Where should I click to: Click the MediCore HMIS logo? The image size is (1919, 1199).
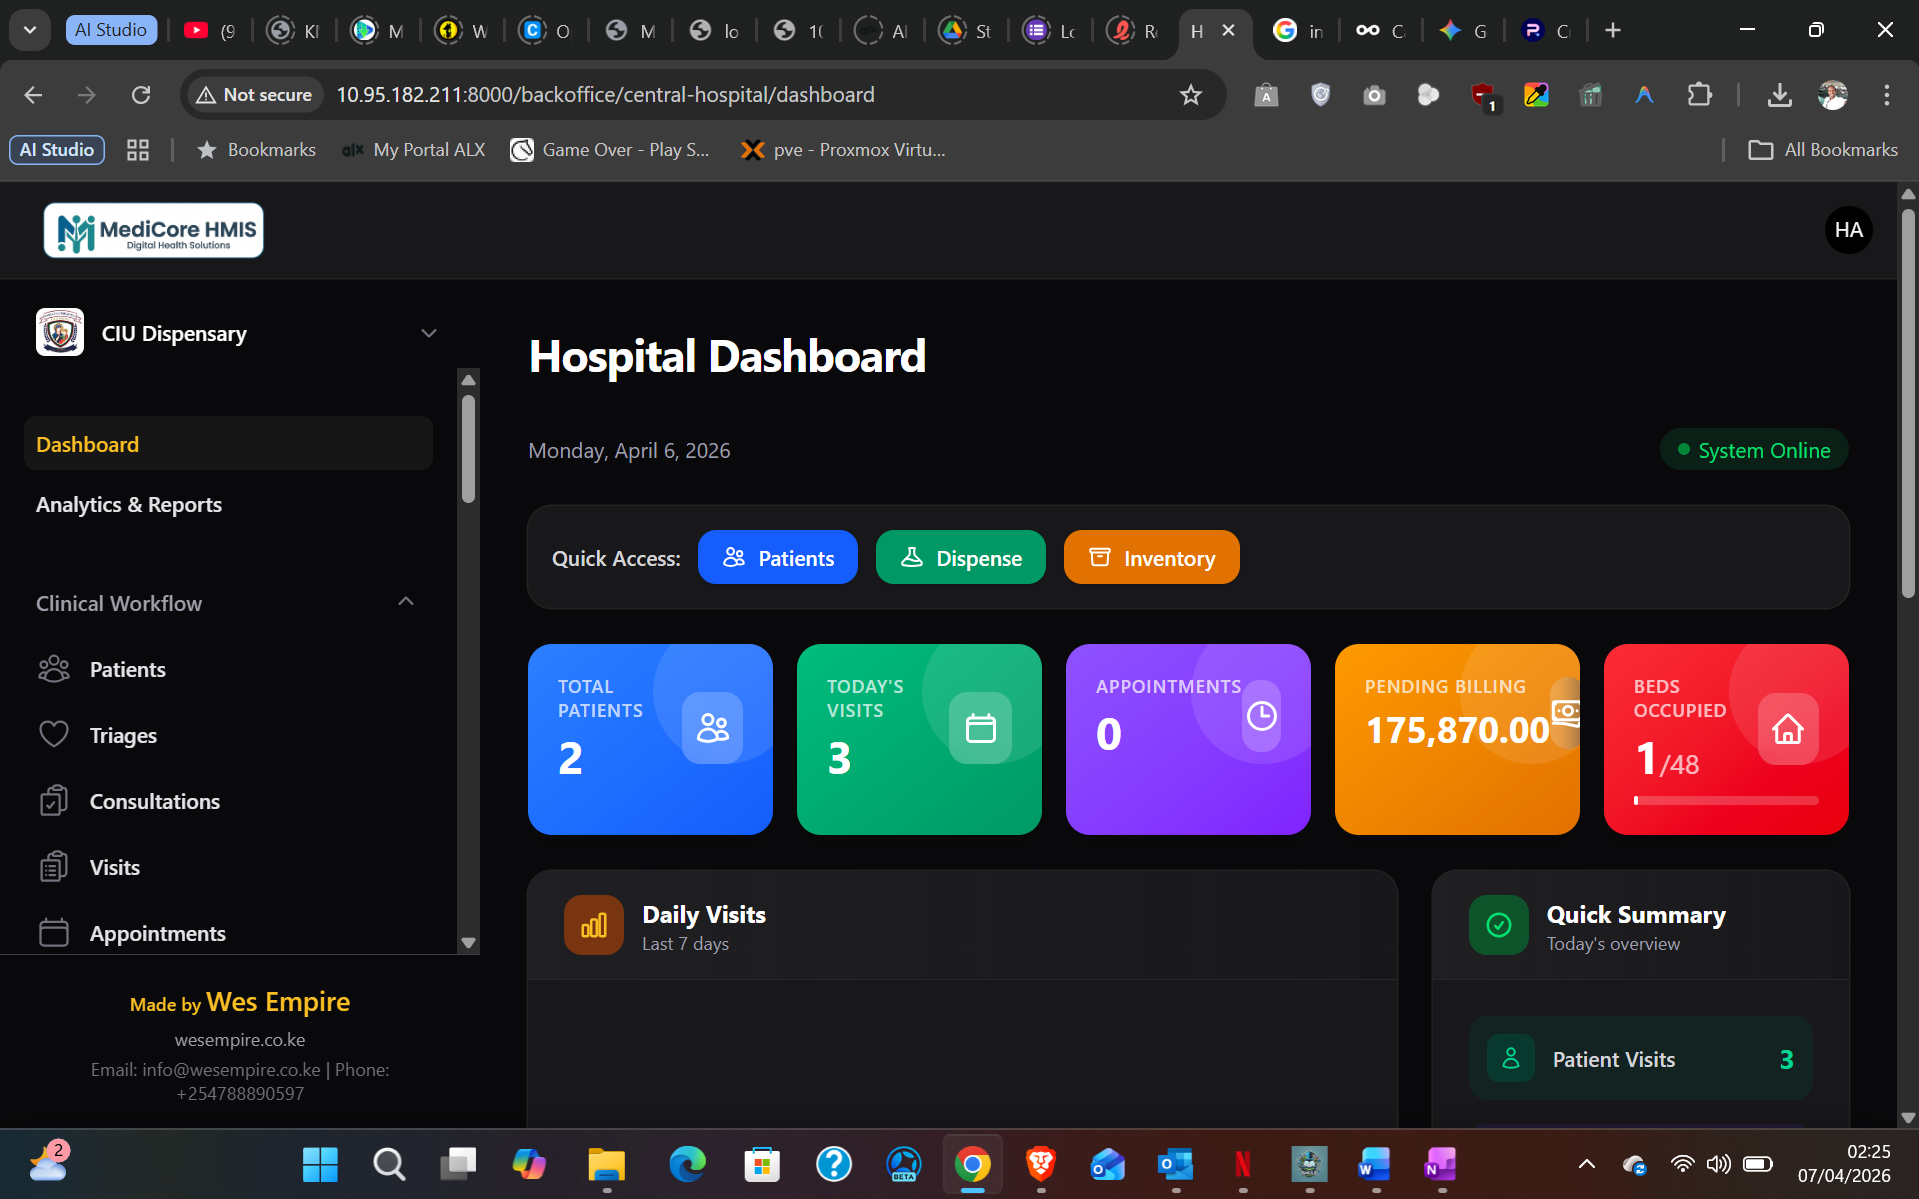(154, 230)
